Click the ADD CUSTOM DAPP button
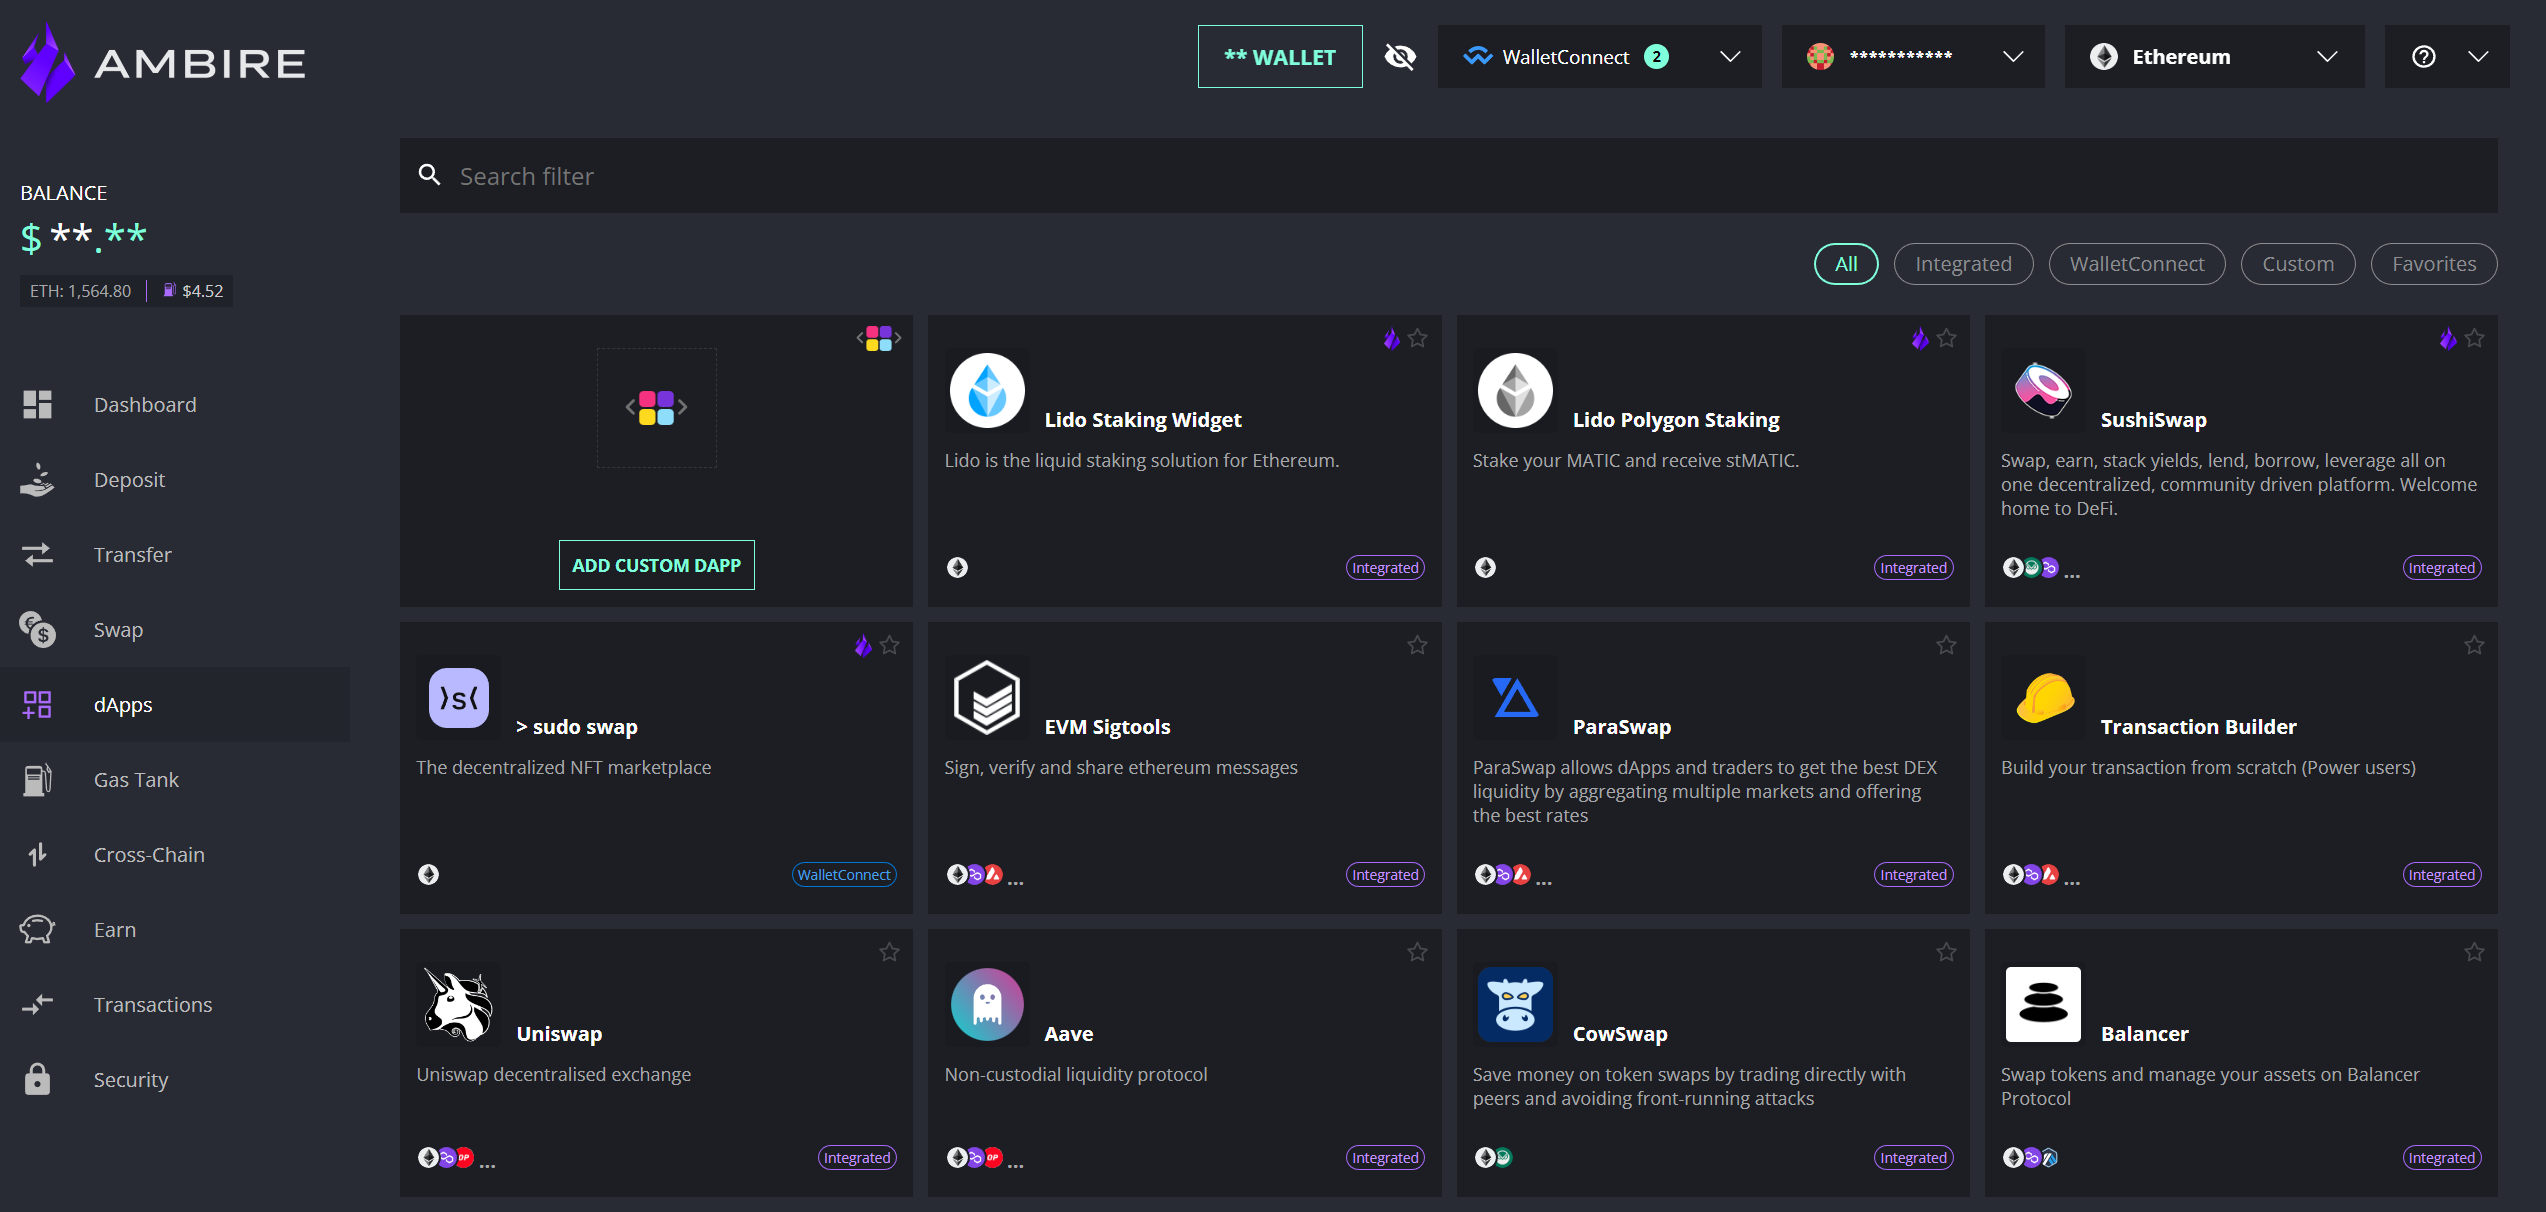Screen dimensions: 2546x1212 [x=656, y=564]
